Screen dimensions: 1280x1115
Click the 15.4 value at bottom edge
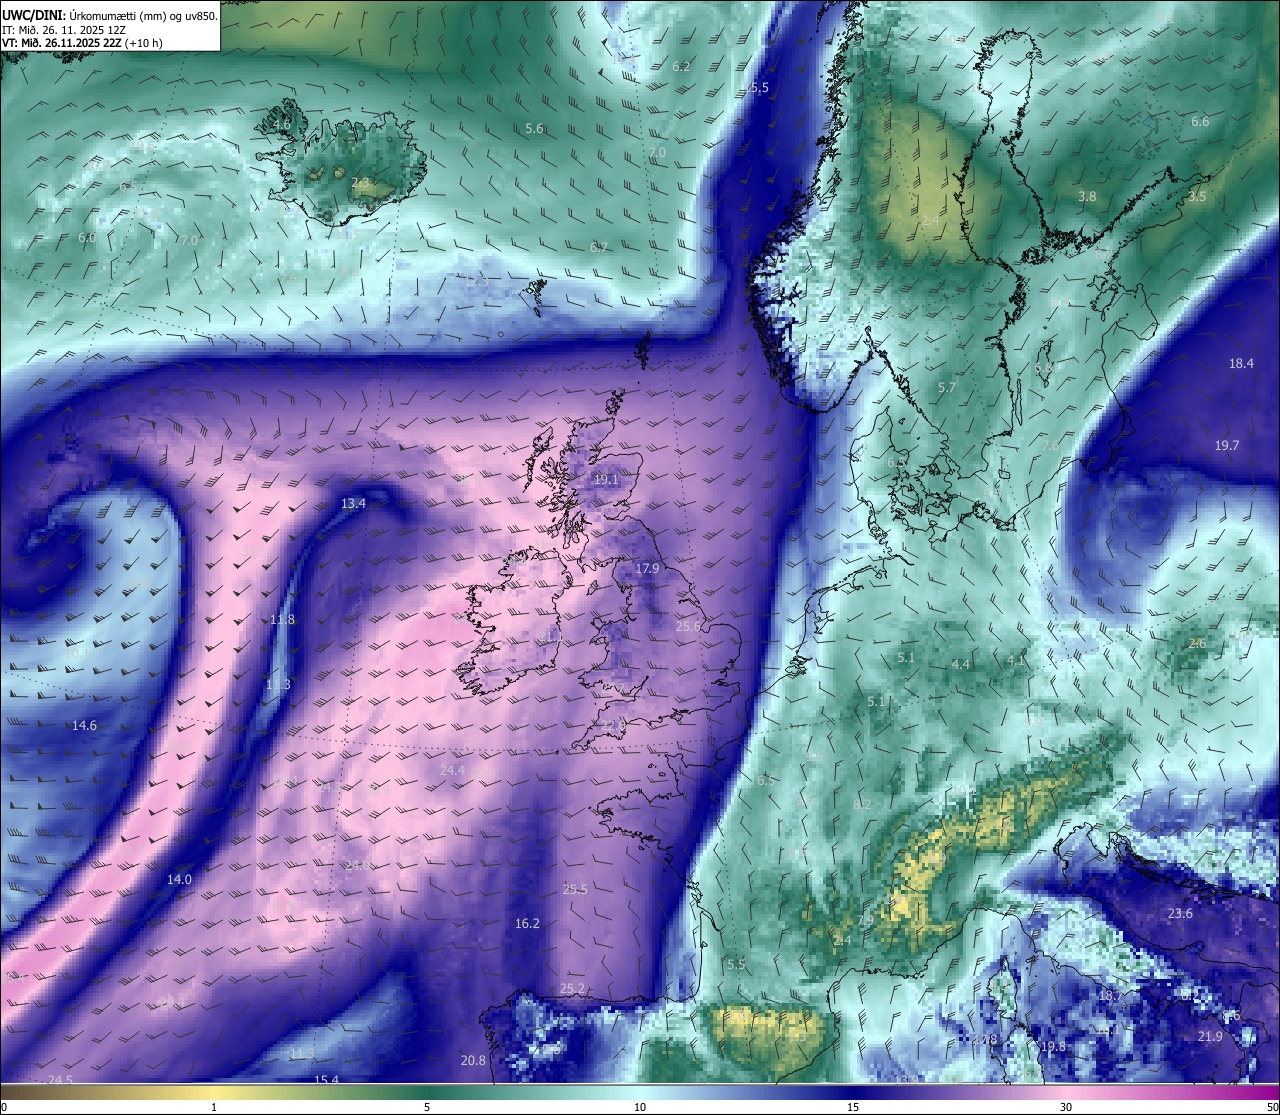327,1080
